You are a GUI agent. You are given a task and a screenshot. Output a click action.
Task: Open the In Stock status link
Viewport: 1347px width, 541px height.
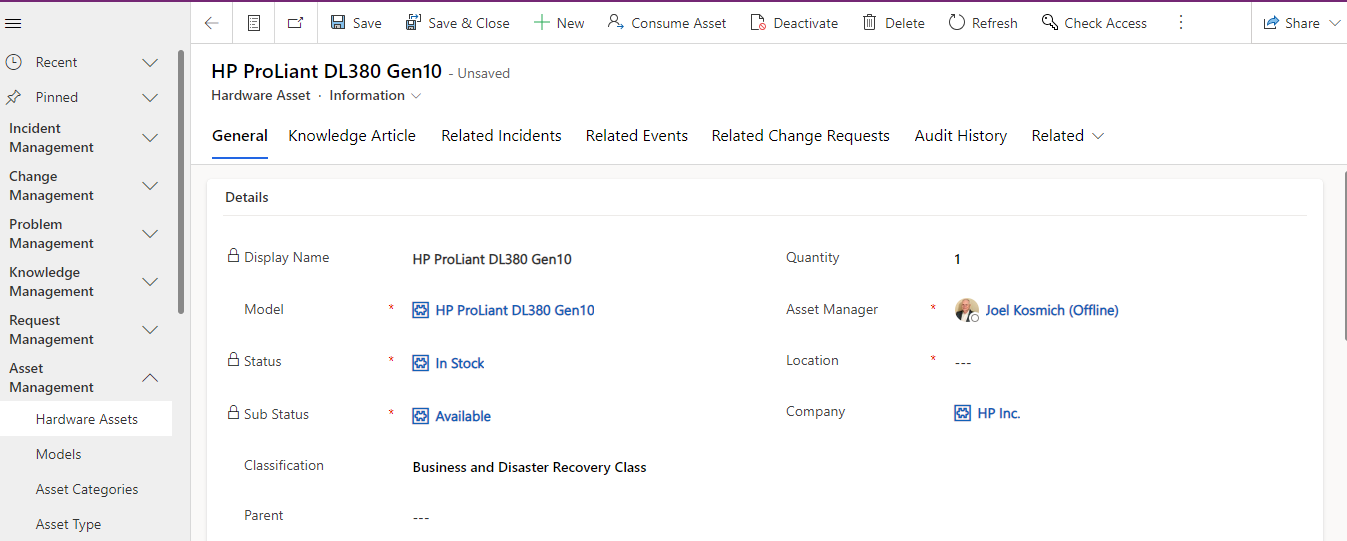click(460, 363)
